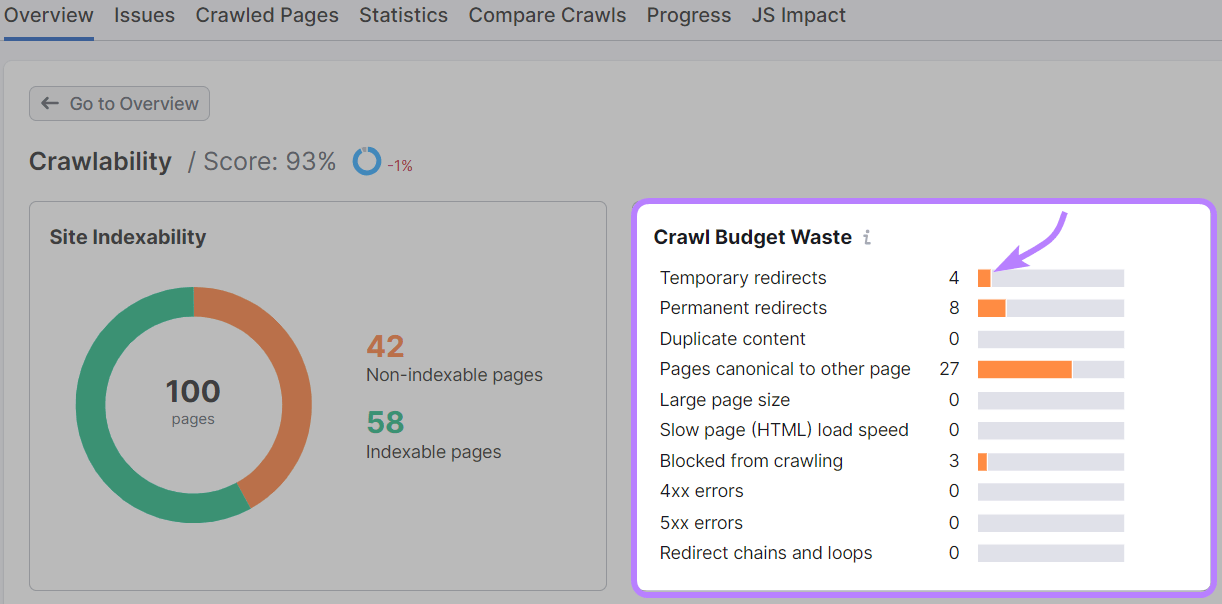
Task: Open the Crawl Budget Waste info tooltip
Action: click(868, 237)
